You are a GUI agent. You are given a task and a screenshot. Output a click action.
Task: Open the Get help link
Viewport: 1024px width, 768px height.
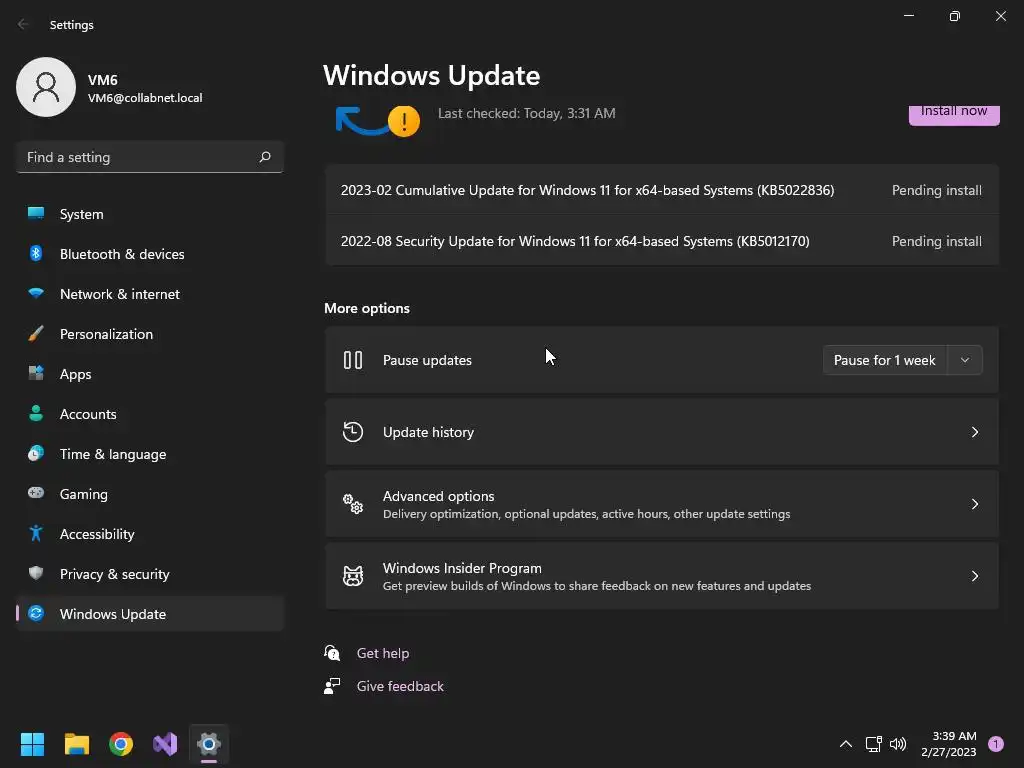(383, 653)
